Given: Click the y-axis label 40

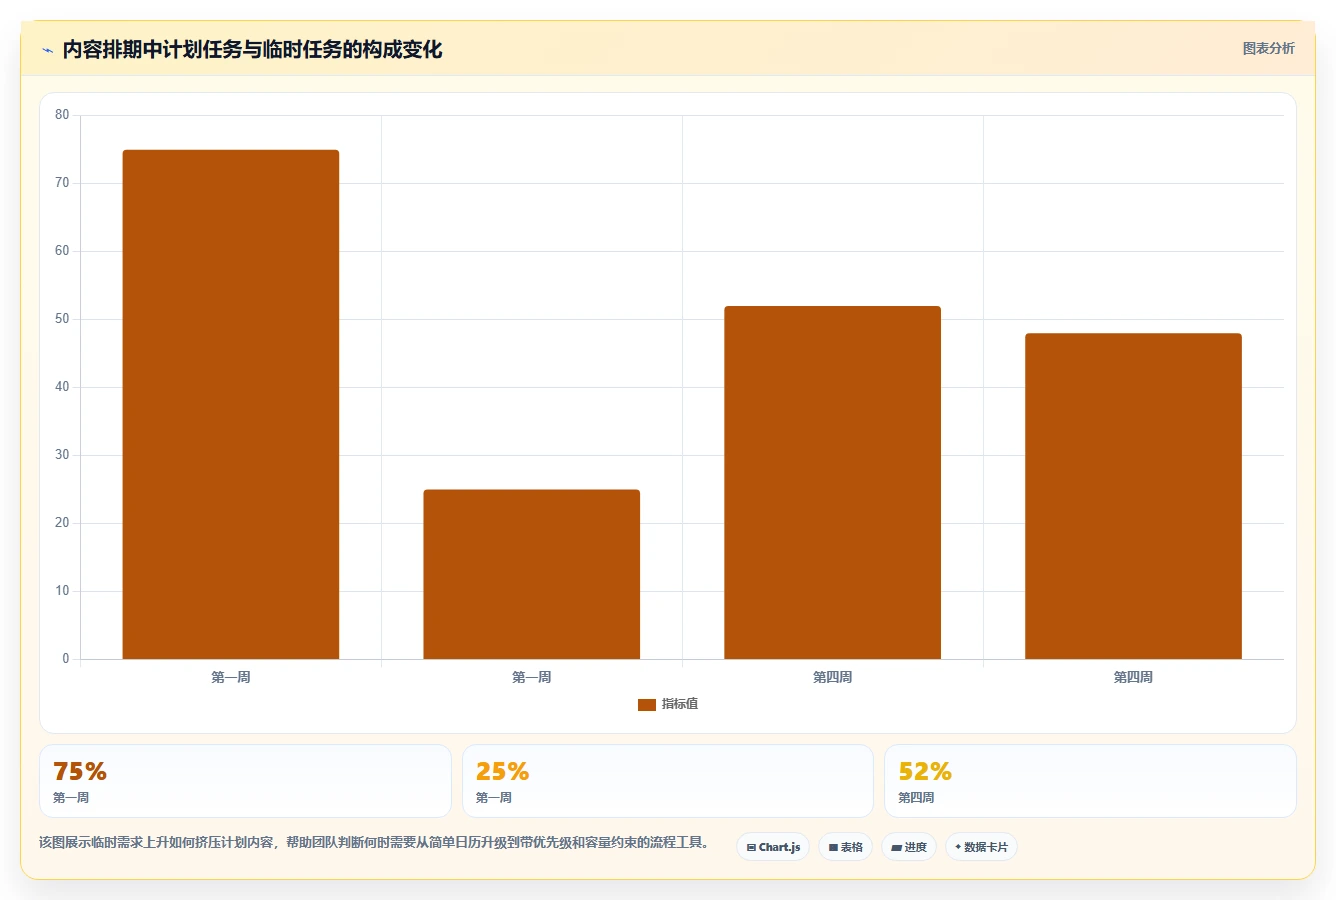Looking at the screenshot, I should click(x=62, y=387).
